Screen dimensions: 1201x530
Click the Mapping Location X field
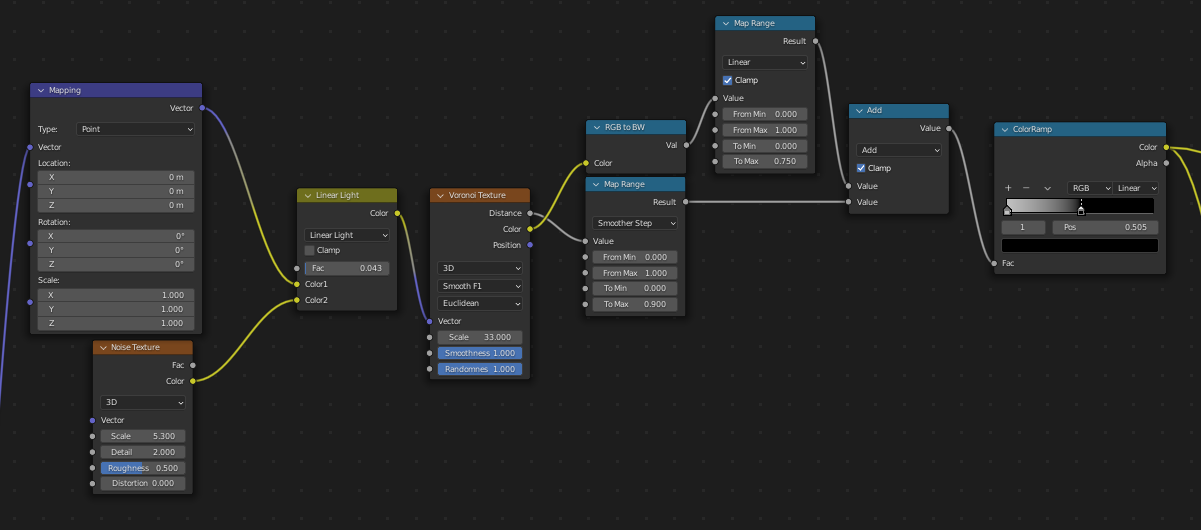coord(116,177)
